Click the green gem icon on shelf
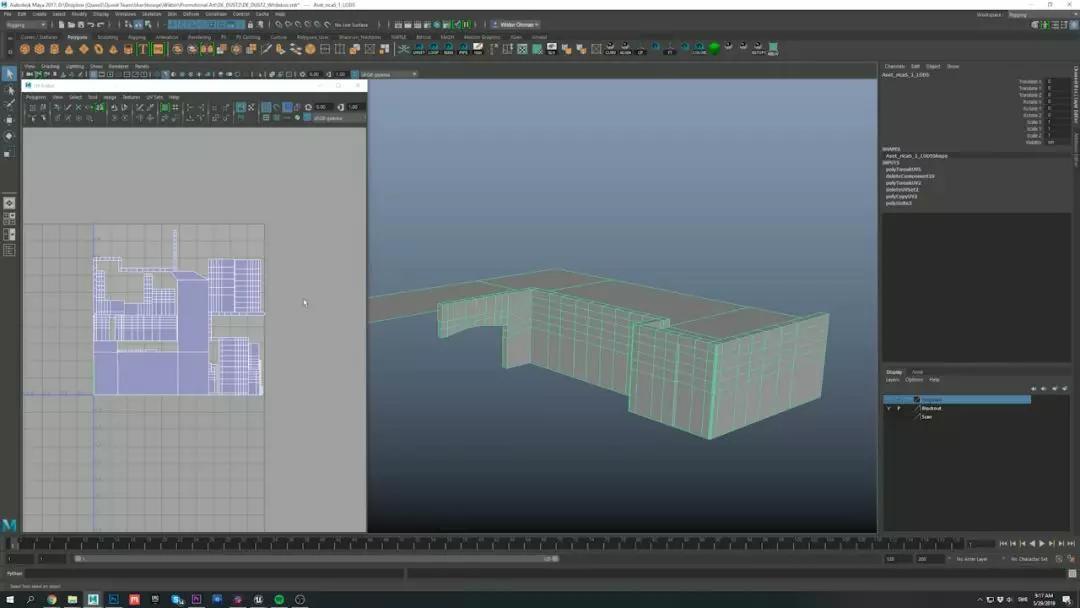This screenshot has height=608, width=1080. pos(714,48)
